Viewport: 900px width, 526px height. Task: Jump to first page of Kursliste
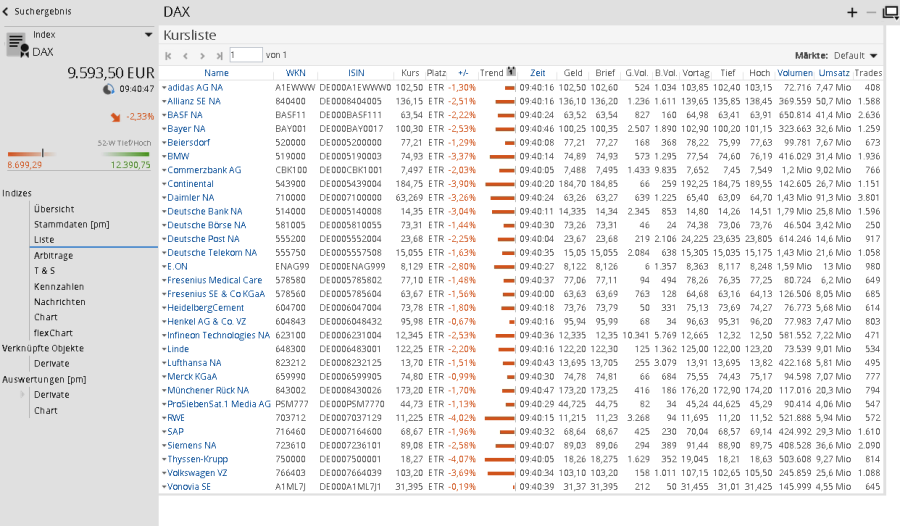pos(169,55)
